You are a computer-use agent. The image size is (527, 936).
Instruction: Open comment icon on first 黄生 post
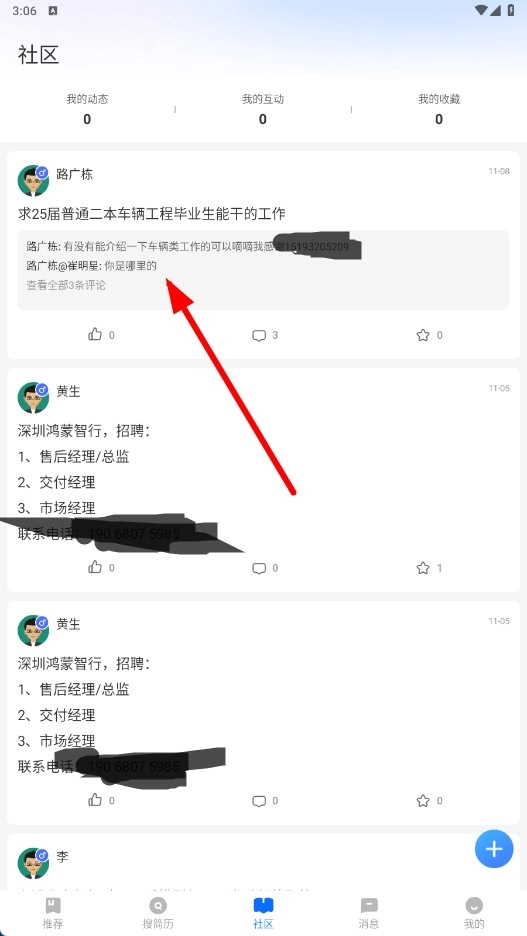[x=258, y=568]
